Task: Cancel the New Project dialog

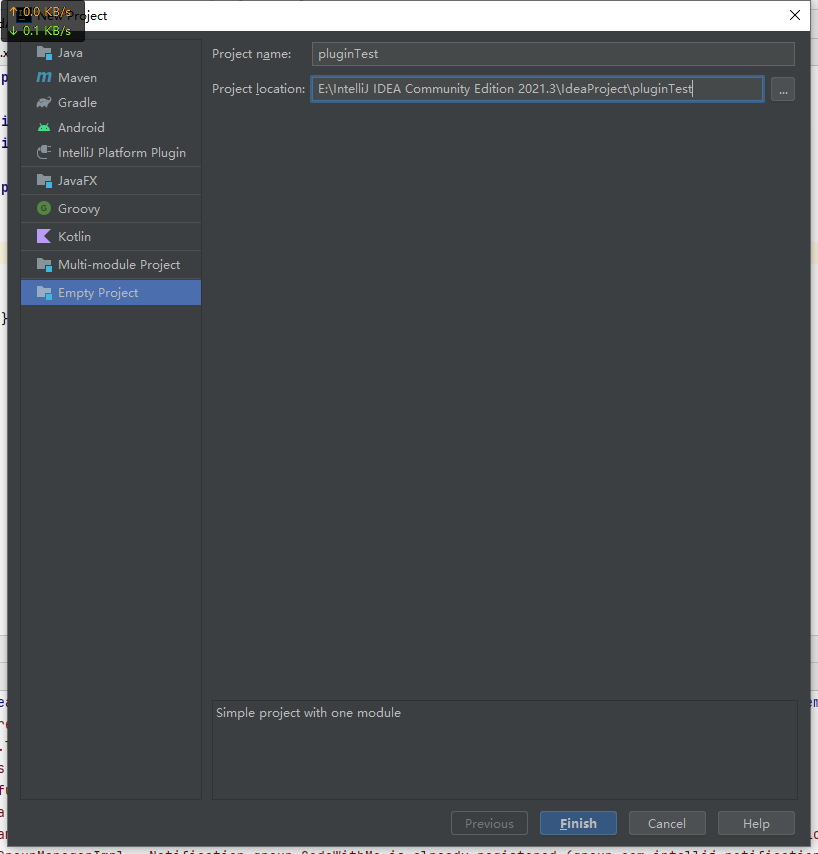Action: (x=667, y=823)
